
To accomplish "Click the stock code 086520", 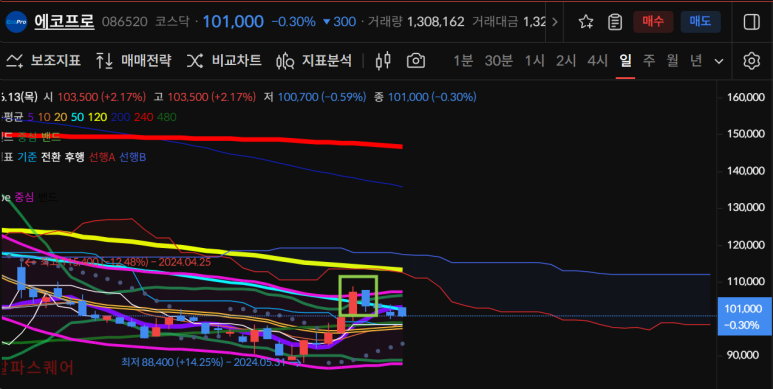I will (x=124, y=22).
